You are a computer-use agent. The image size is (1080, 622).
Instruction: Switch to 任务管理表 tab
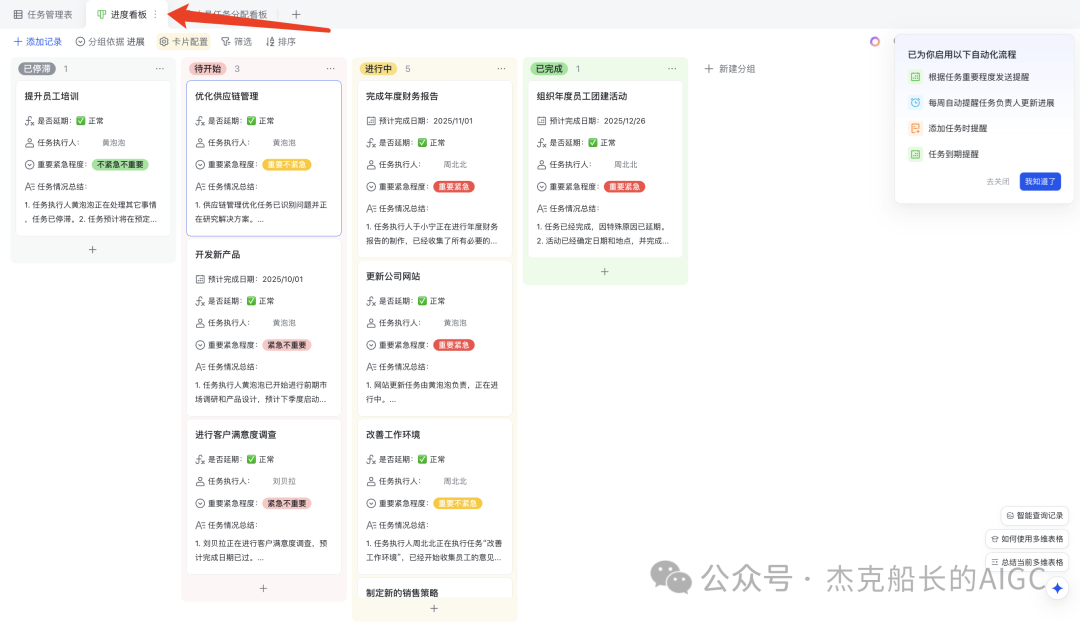tap(43, 14)
